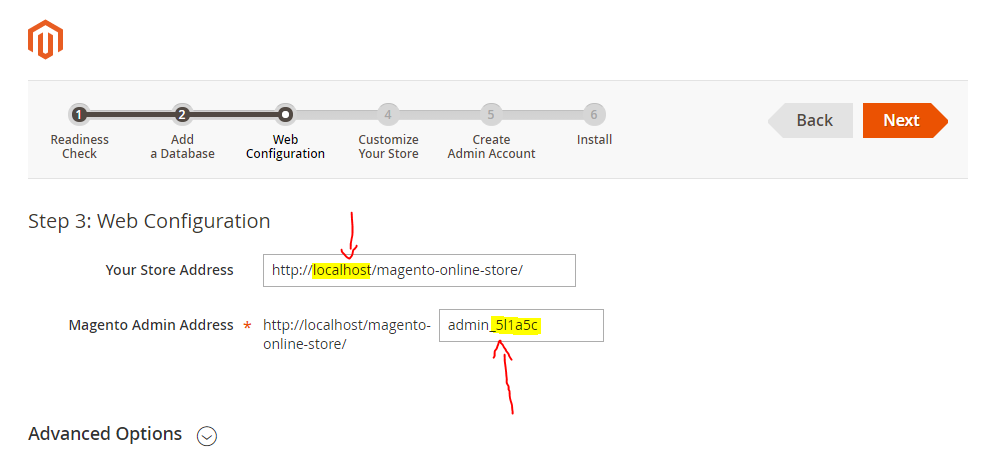Expand Advanced Options with the chevron icon
This screenshot has height=459, width=985.
point(207,435)
